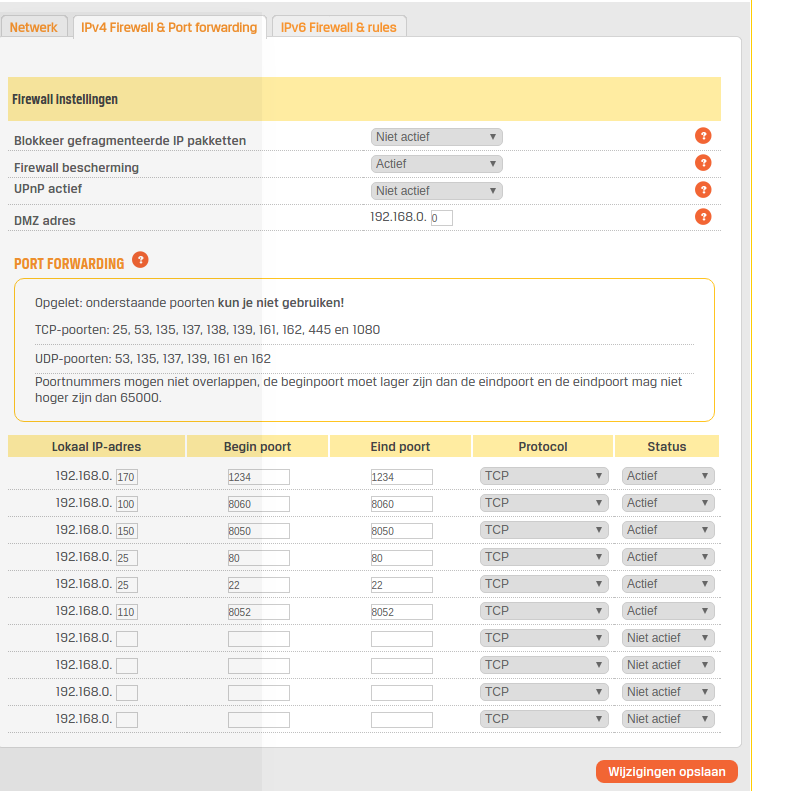Change Status of port 8052 rule
This screenshot has width=787, height=791.
point(668,611)
